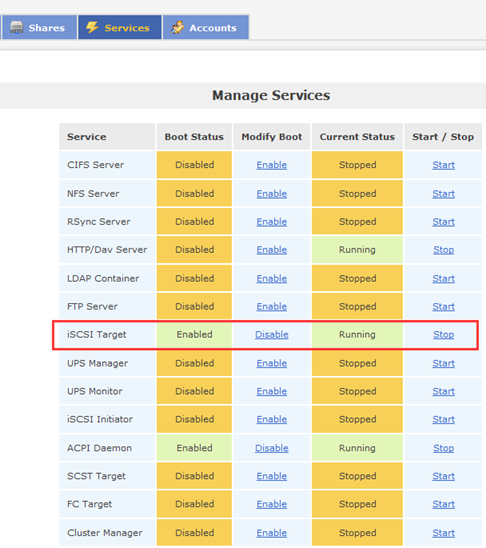Click the Accounts user icon
486x548 pixels.
(x=177, y=27)
